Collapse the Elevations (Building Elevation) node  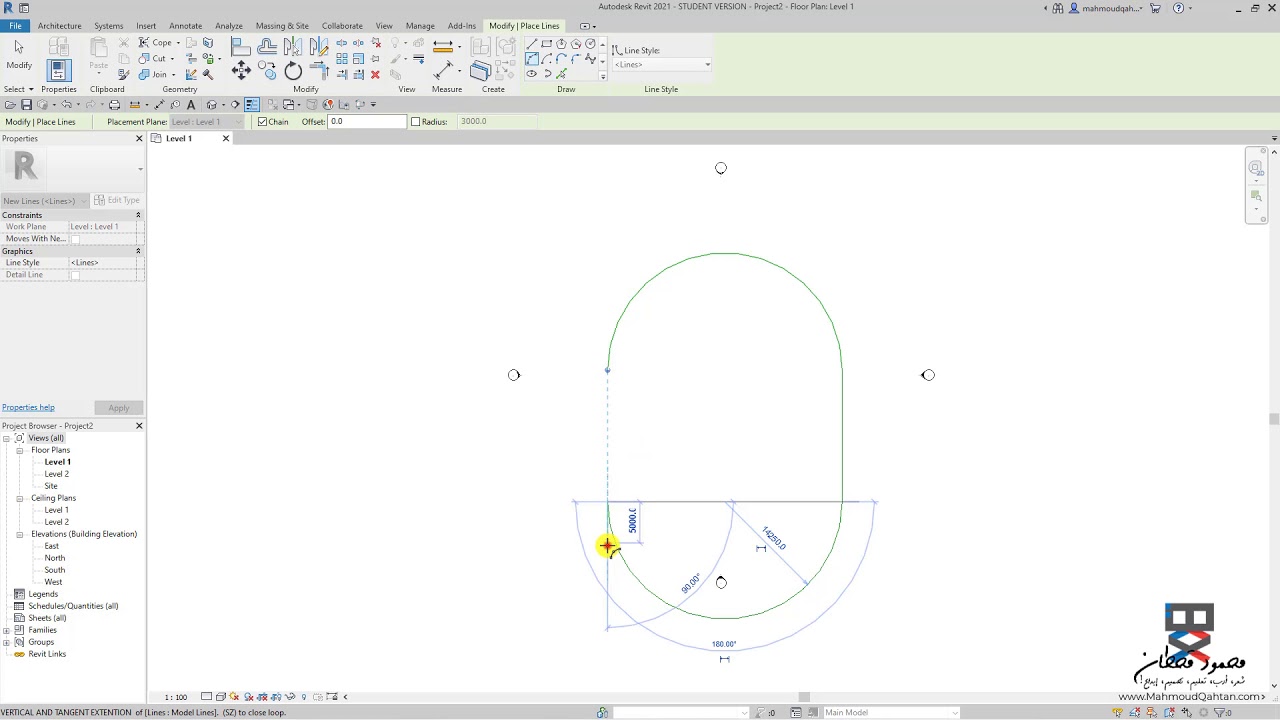point(19,535)
